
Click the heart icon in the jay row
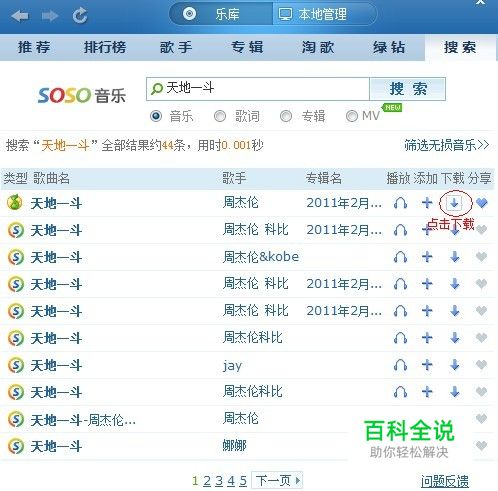(x=482, y=365)
